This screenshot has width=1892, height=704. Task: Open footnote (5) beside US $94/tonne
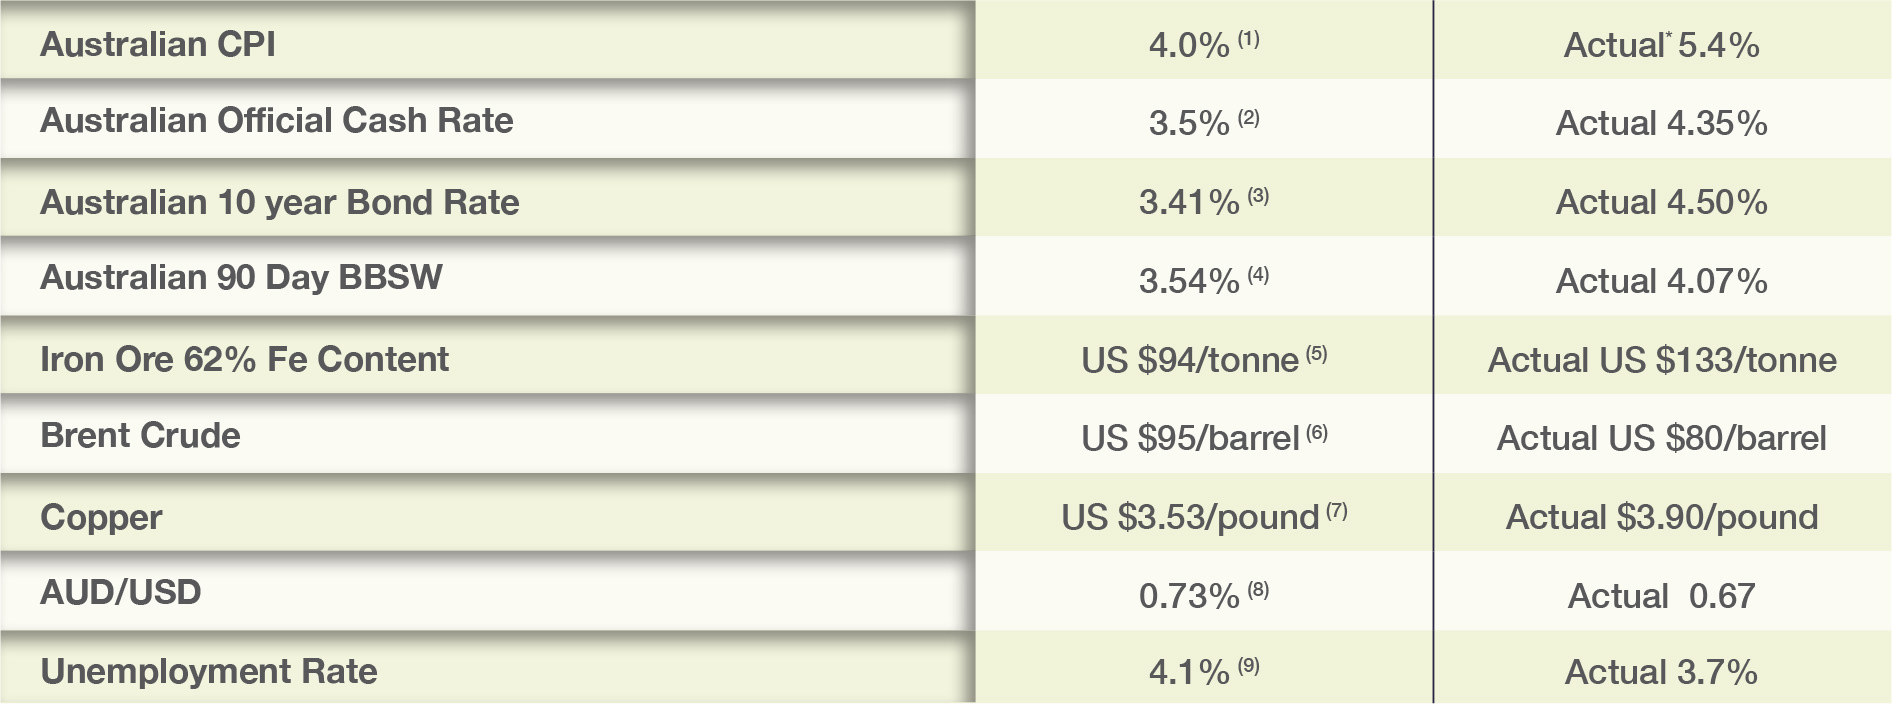(x=1316, y=353)
